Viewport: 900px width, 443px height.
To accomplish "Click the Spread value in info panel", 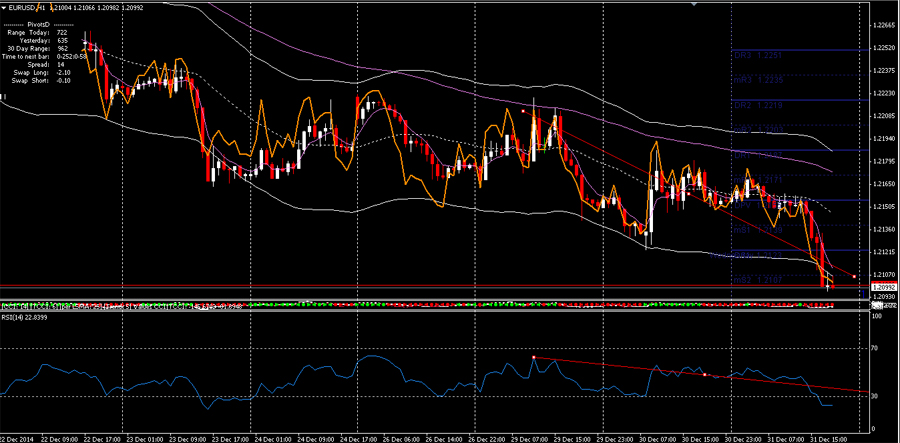I will click(x=62, y=64).
